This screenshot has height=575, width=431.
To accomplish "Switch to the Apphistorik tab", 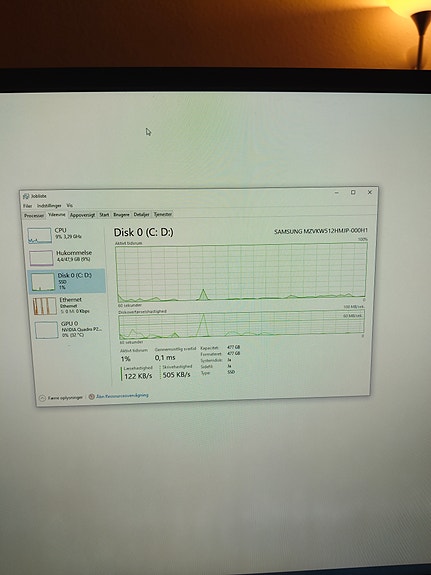I will pos(83,215).
